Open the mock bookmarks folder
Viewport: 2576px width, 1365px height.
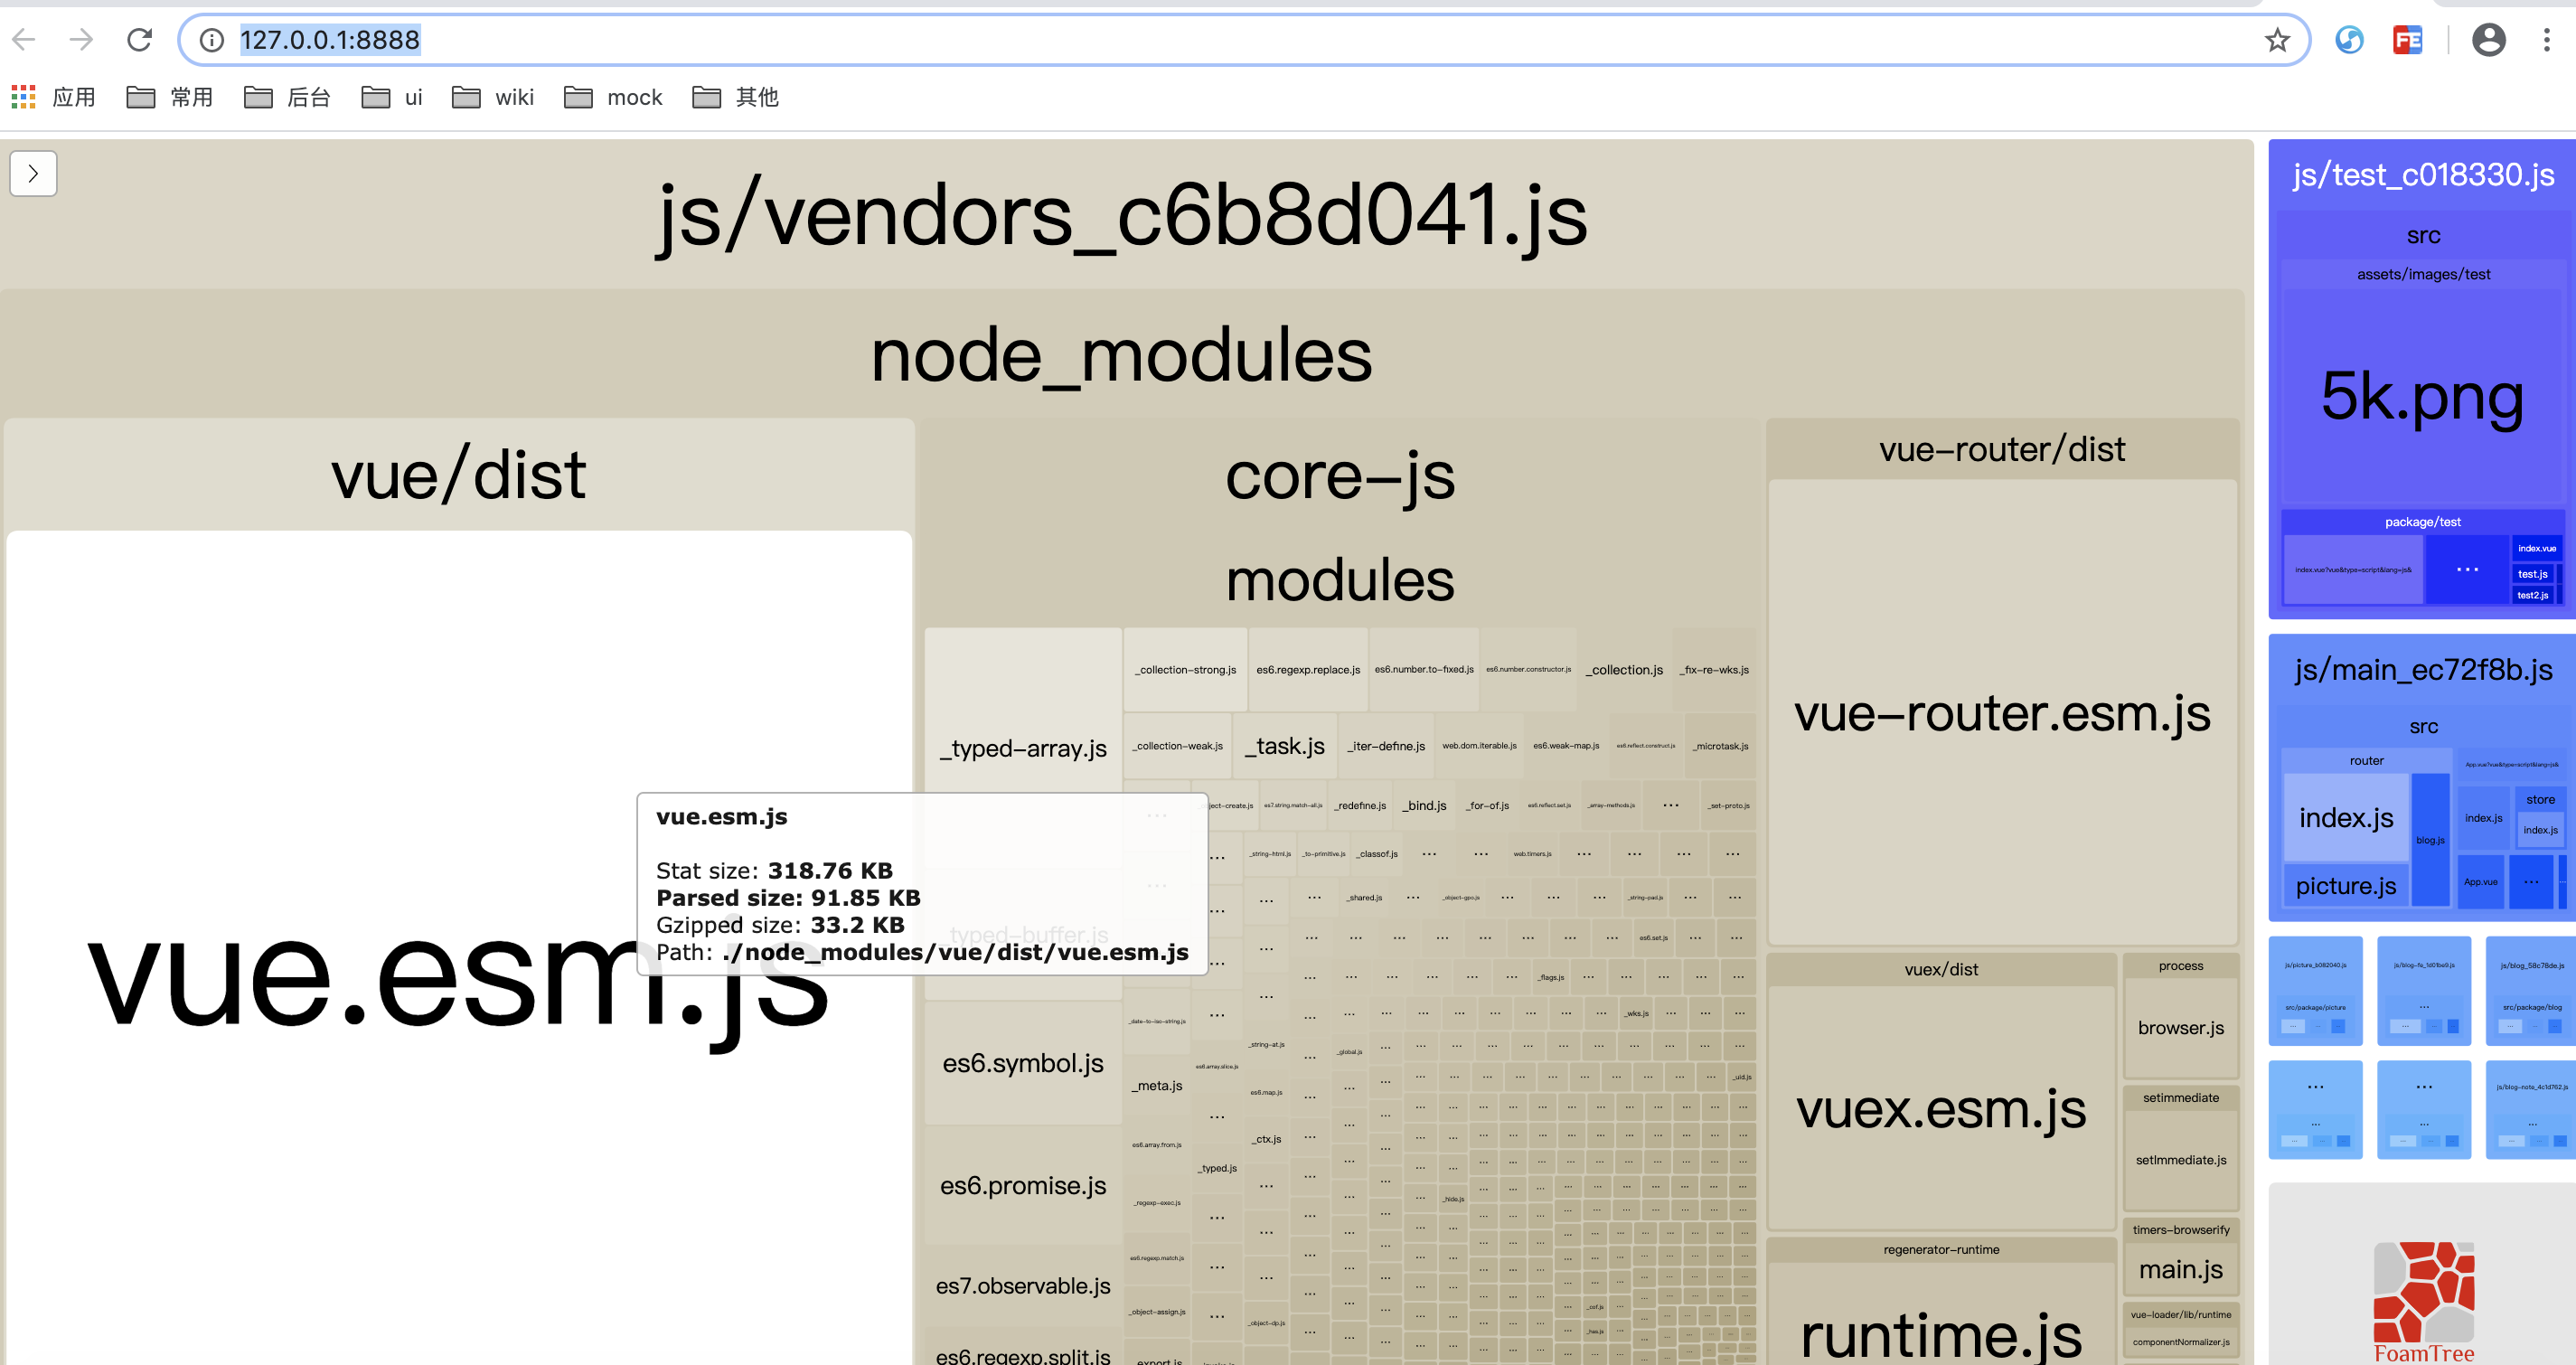(x=613, y=97)
